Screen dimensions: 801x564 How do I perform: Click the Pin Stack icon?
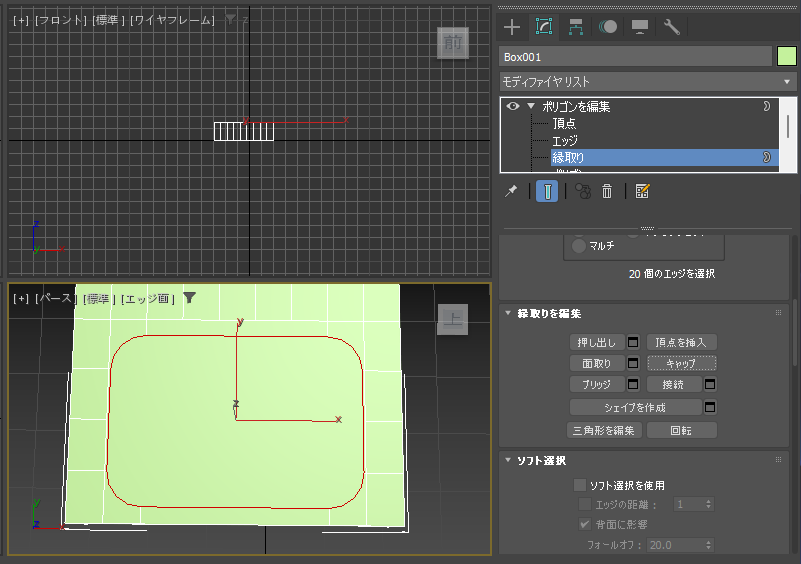pos(511,192)
